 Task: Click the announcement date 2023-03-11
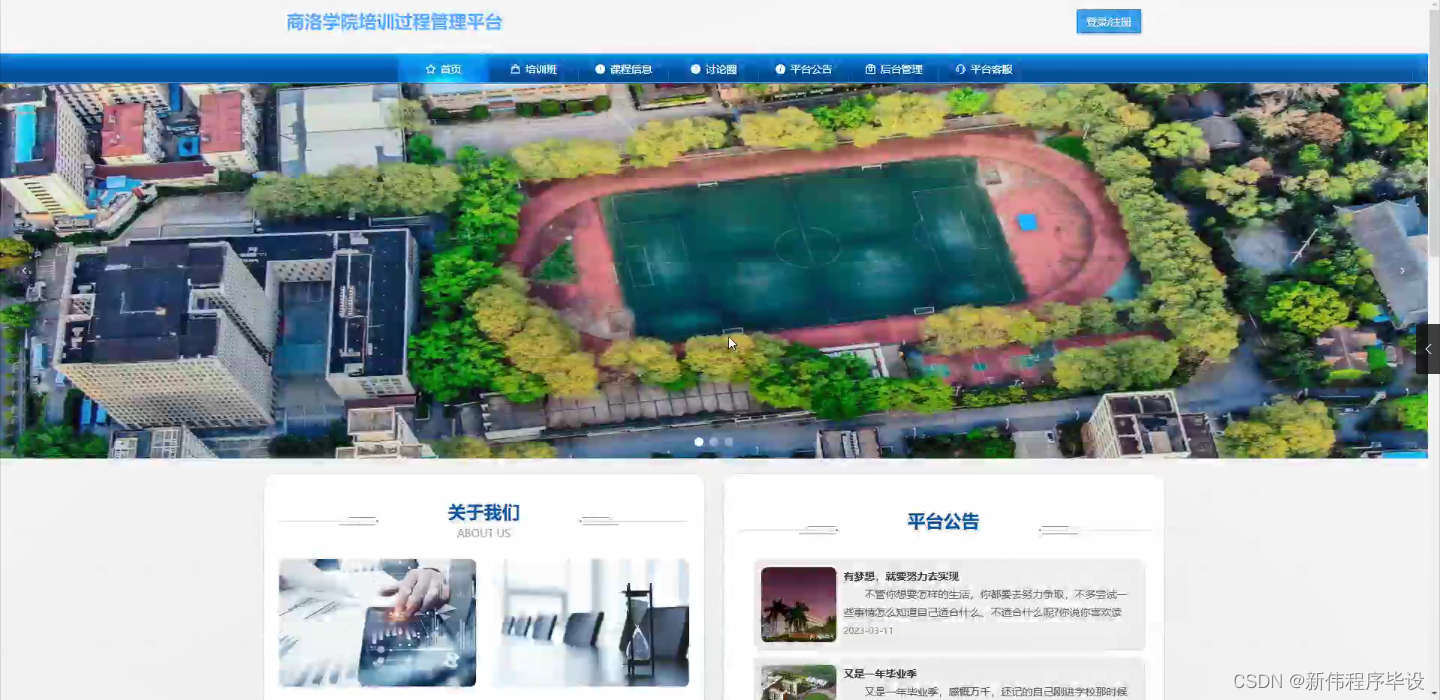click(868, 631)
